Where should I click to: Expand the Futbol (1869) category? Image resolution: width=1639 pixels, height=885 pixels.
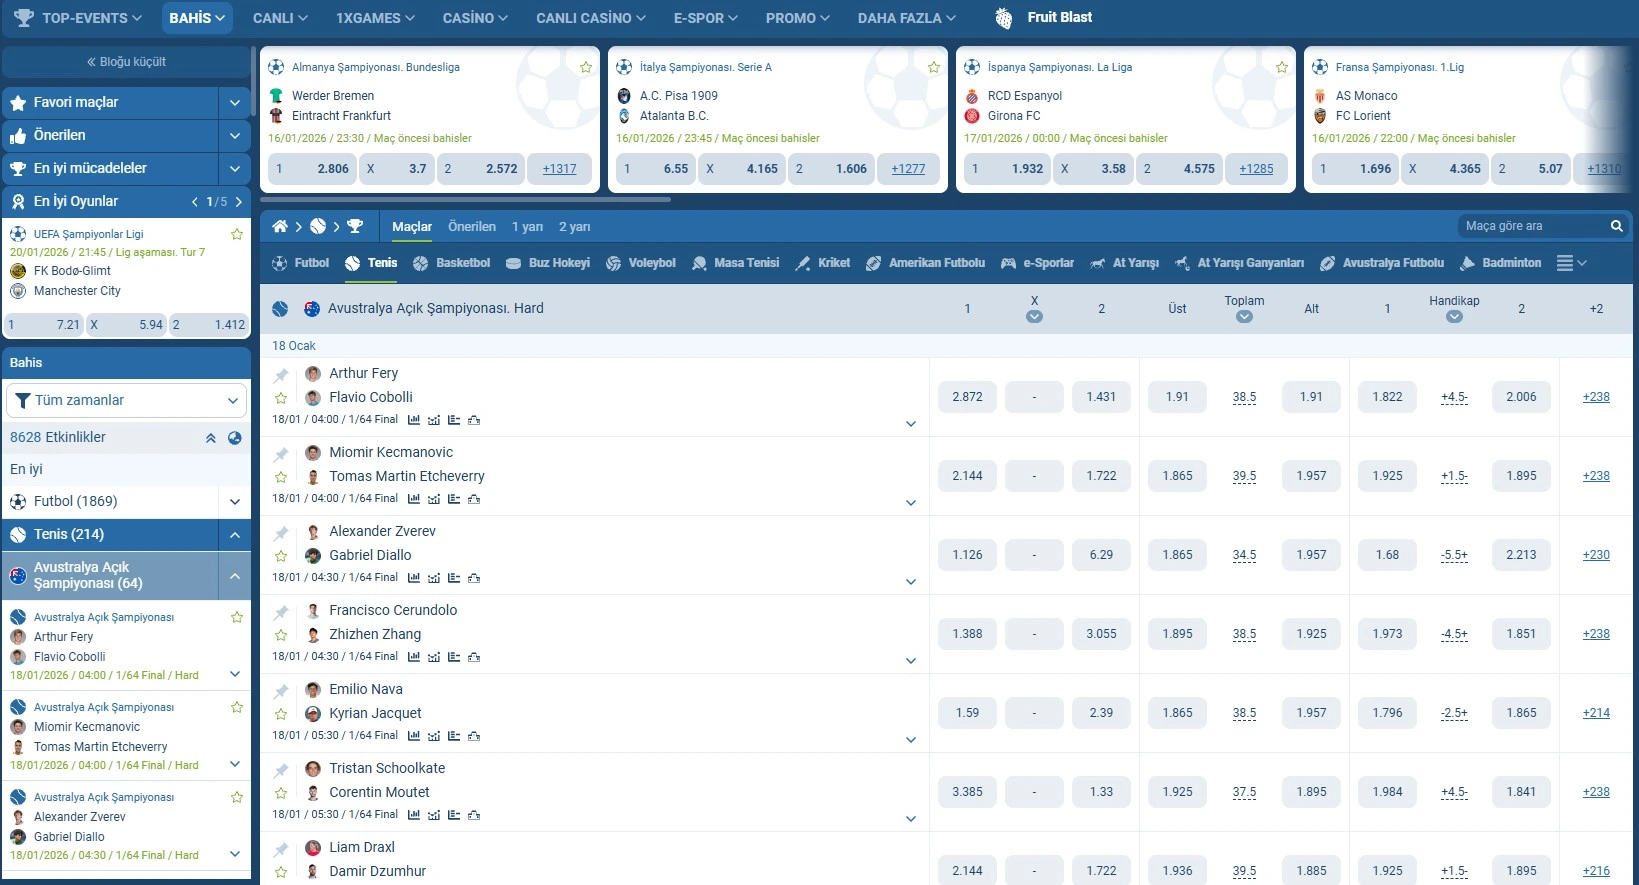click(234, 502)
